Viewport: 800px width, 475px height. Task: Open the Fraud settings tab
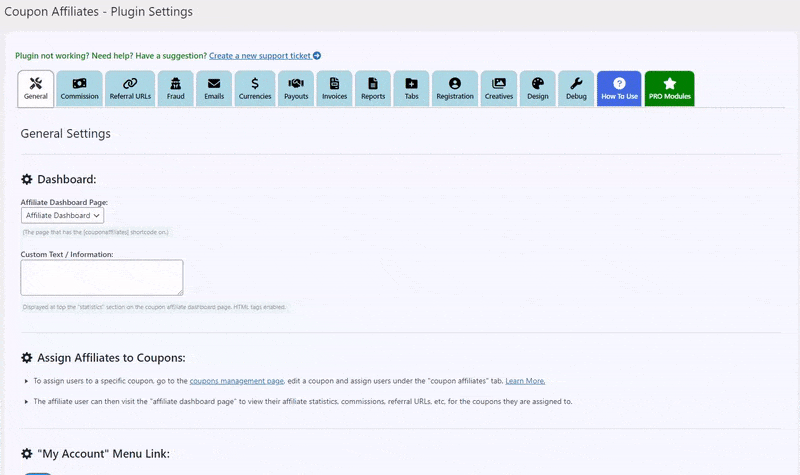(176, 89)
